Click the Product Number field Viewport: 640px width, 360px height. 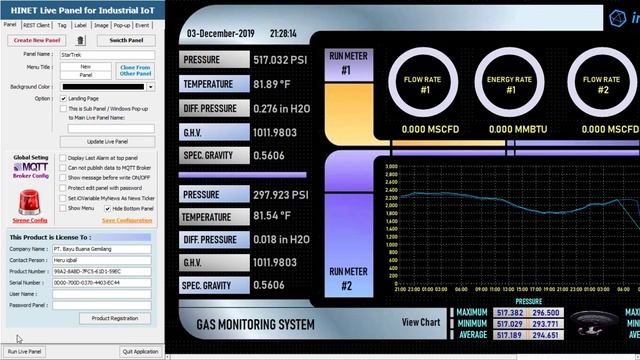[x=102, y=271]
